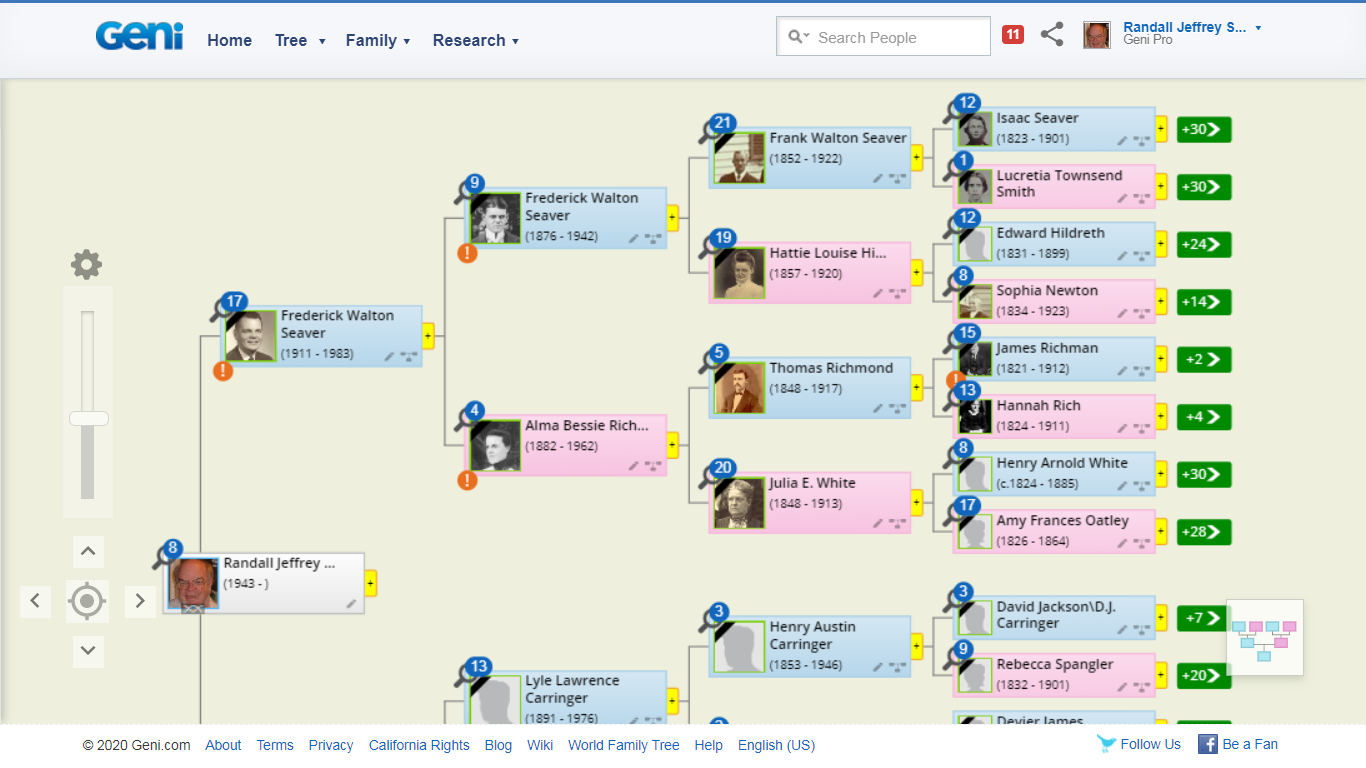Click the +30 expander next to Isaac Seaver
The image size is (1366, 768).
coord(1203,129)
